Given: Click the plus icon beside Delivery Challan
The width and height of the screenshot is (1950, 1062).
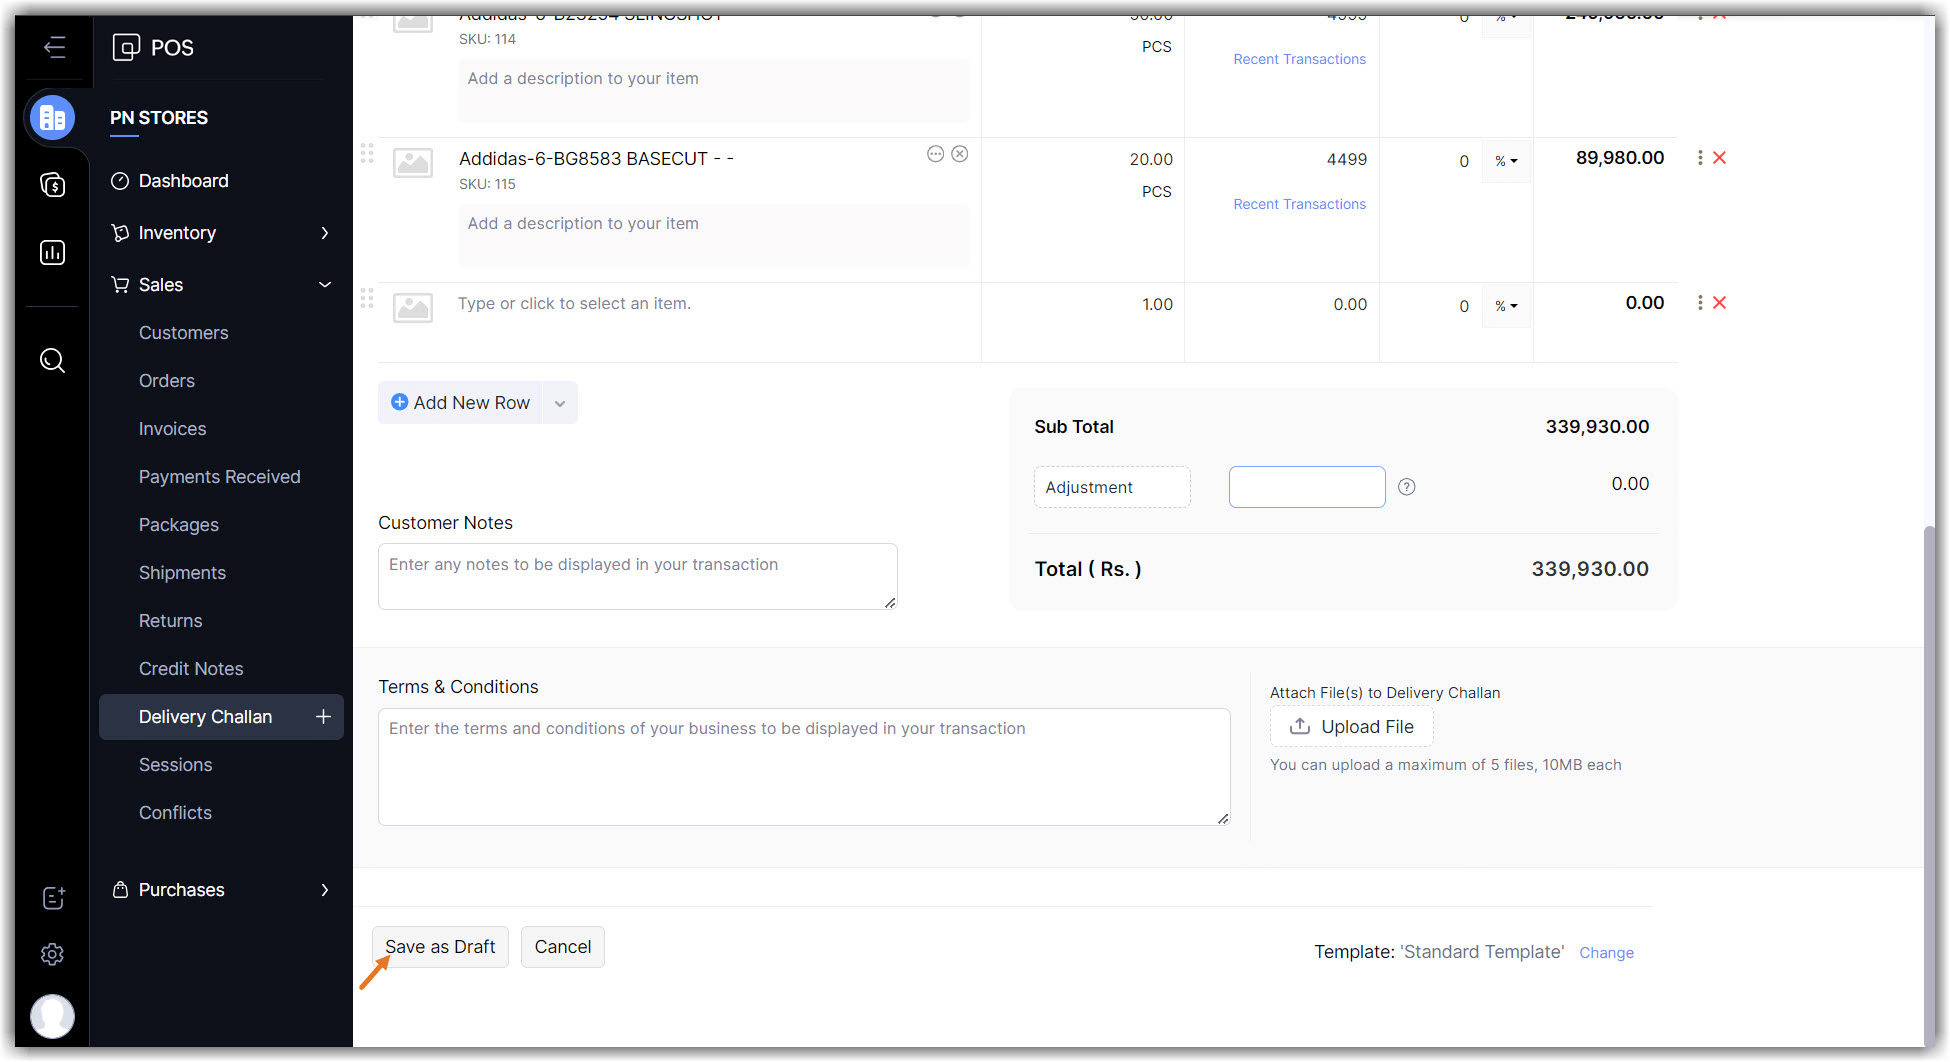Looking at the screenshot, I should coord(323,717).
